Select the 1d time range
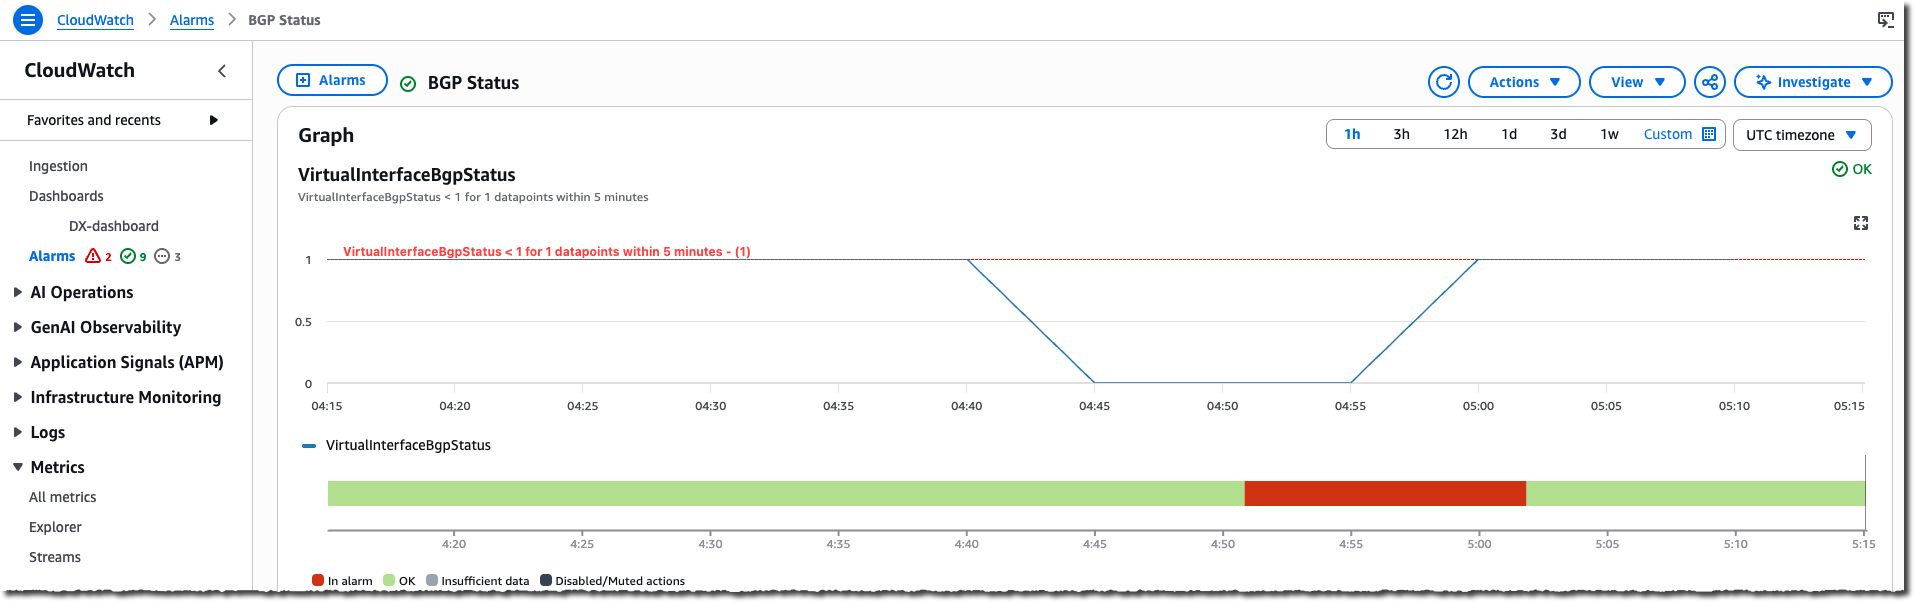Screen dimensions: 1914x602 pos(1509,134)
